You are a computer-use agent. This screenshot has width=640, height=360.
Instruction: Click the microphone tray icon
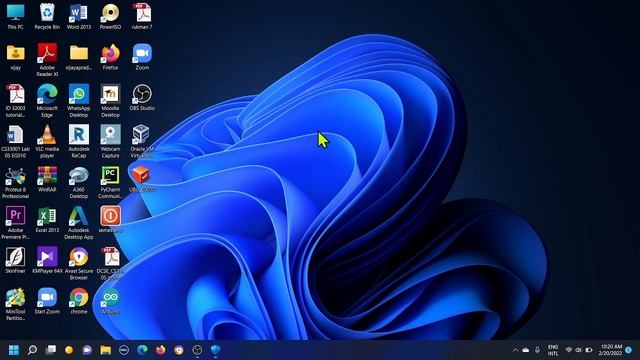[x=538, y=350]
